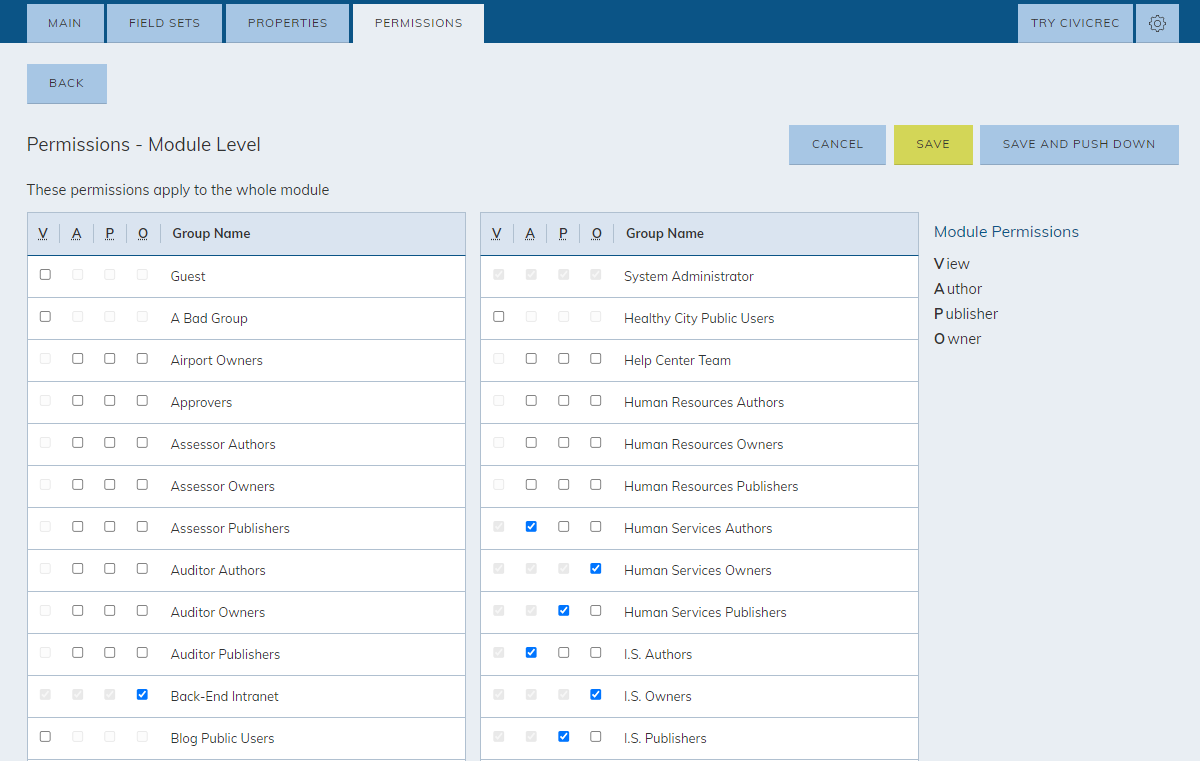Image resolution: width=1200 pixels, height=761 pixels.
Task: Save the module permissions
Action: [933, 145]
